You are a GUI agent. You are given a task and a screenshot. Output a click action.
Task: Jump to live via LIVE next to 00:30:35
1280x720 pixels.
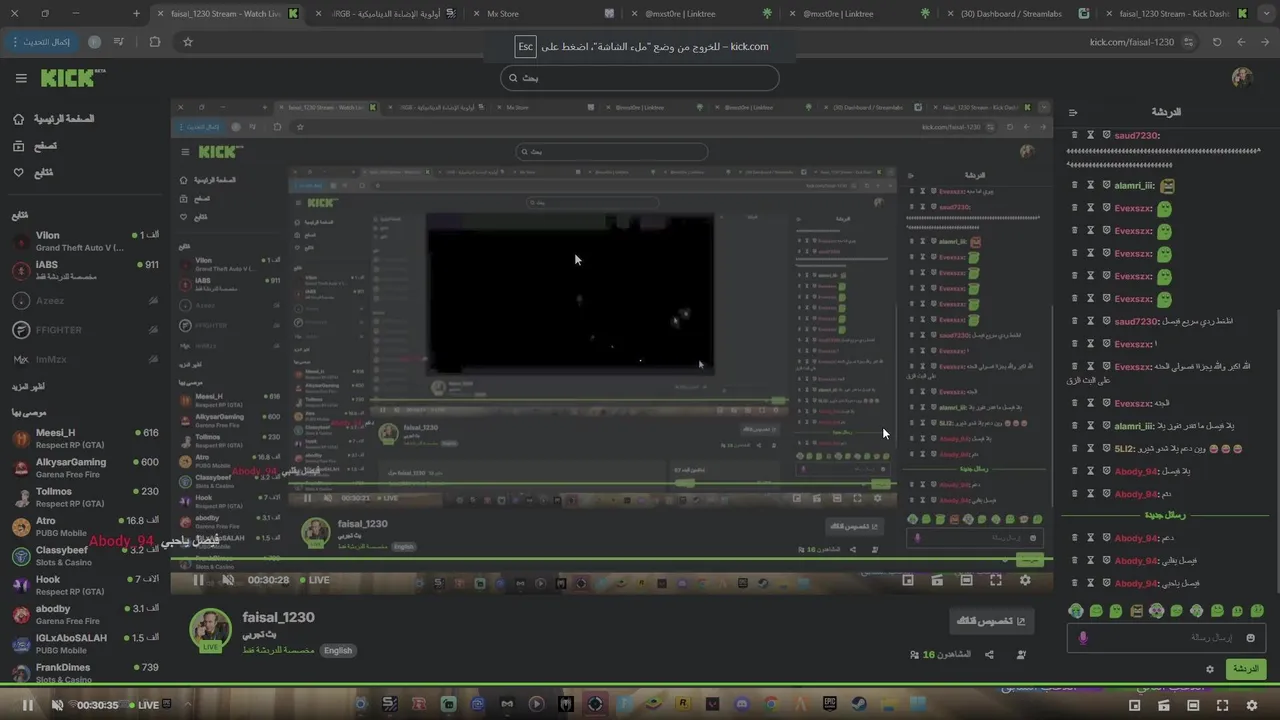[143, 705]
